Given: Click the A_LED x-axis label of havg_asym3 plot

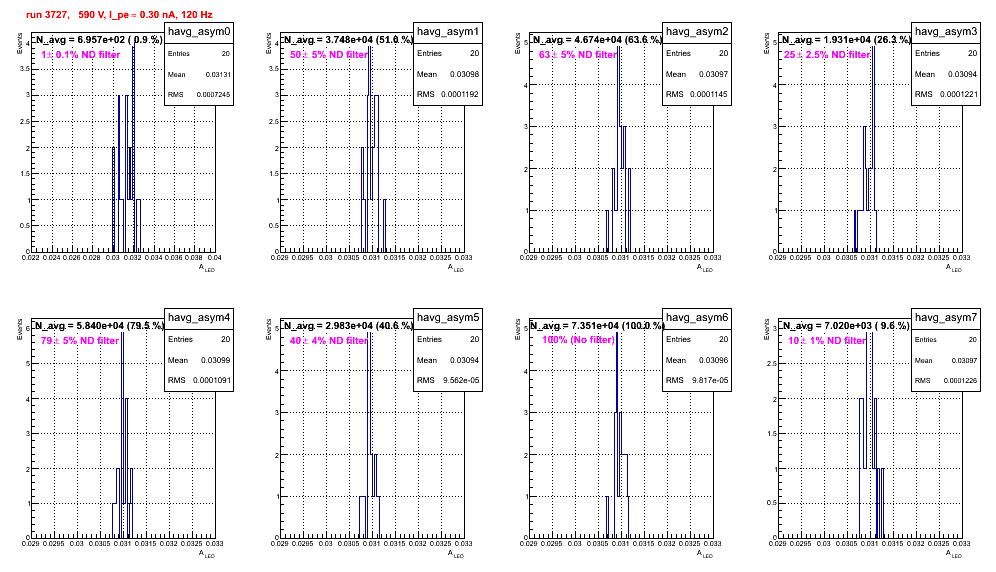Looking at the screenshot, I should pyautogui.click(x=954, y=268).
